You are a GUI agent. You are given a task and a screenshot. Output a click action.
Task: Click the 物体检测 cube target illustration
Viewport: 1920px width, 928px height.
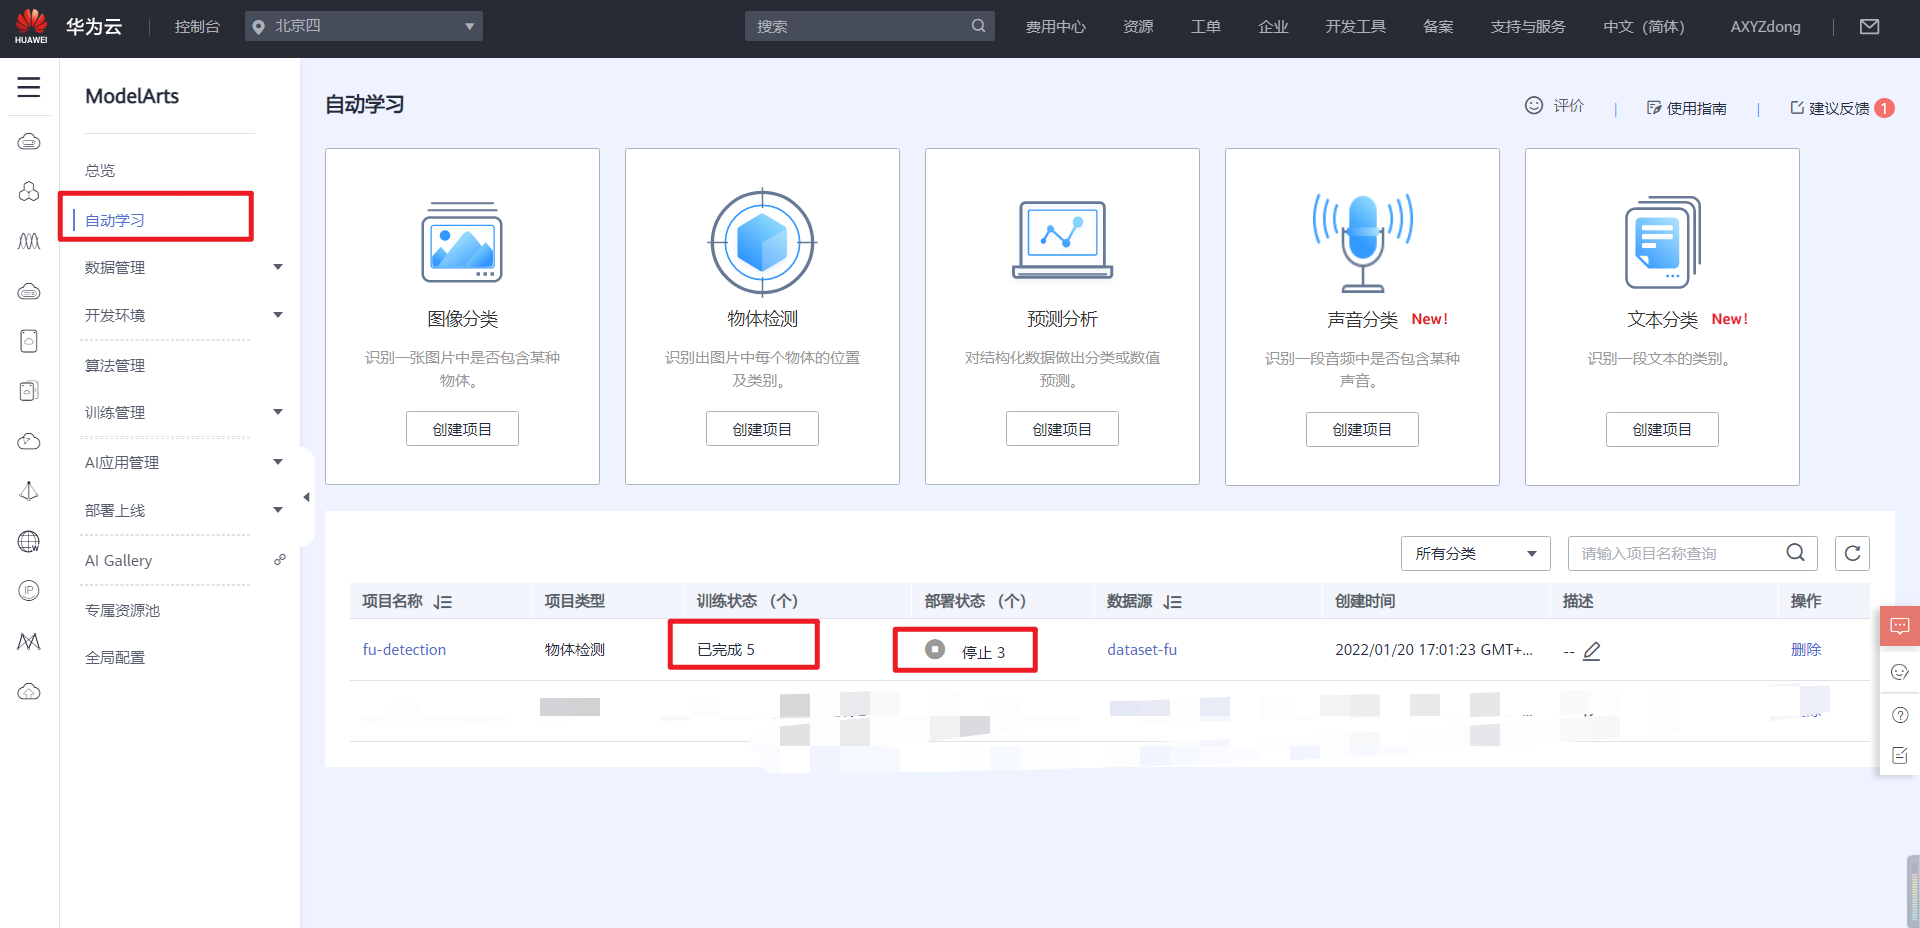762,242
